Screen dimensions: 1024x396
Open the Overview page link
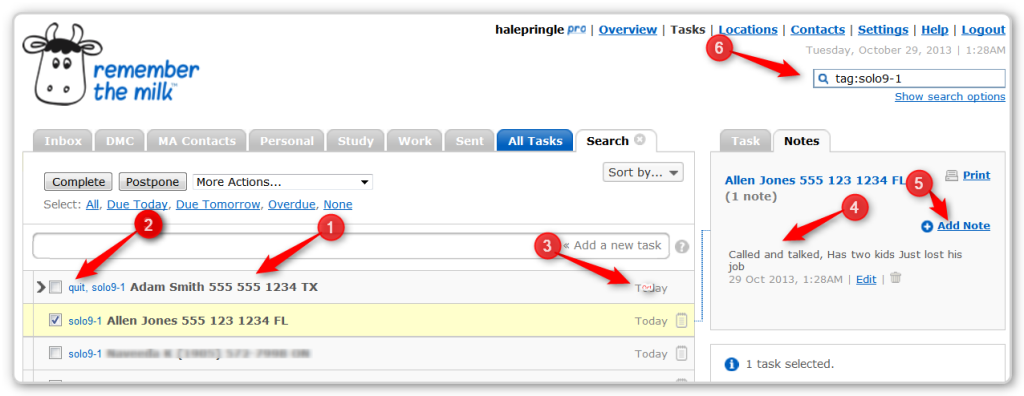pos(628,29)
